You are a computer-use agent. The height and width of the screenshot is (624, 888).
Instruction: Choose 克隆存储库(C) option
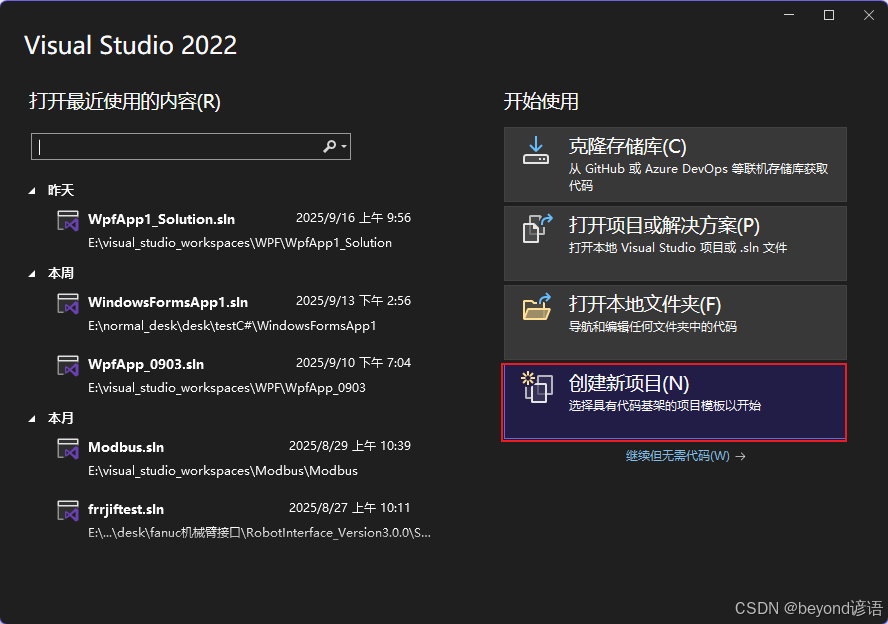point(675,164)
